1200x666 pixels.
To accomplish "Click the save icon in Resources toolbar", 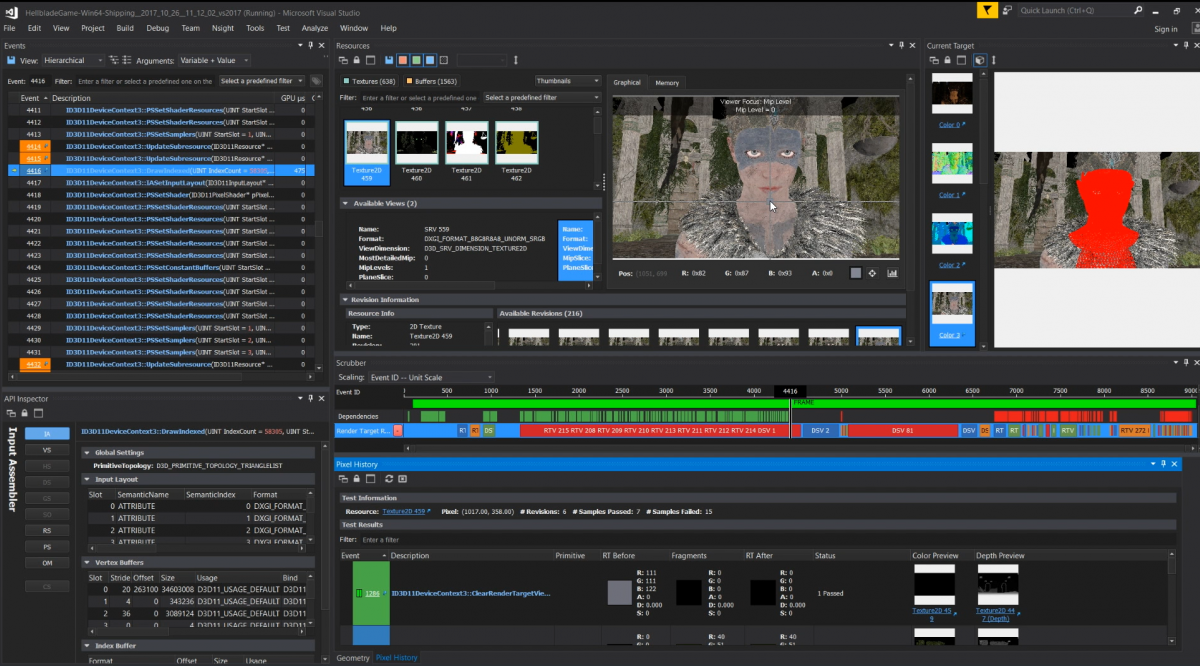I will coord(389,60).
